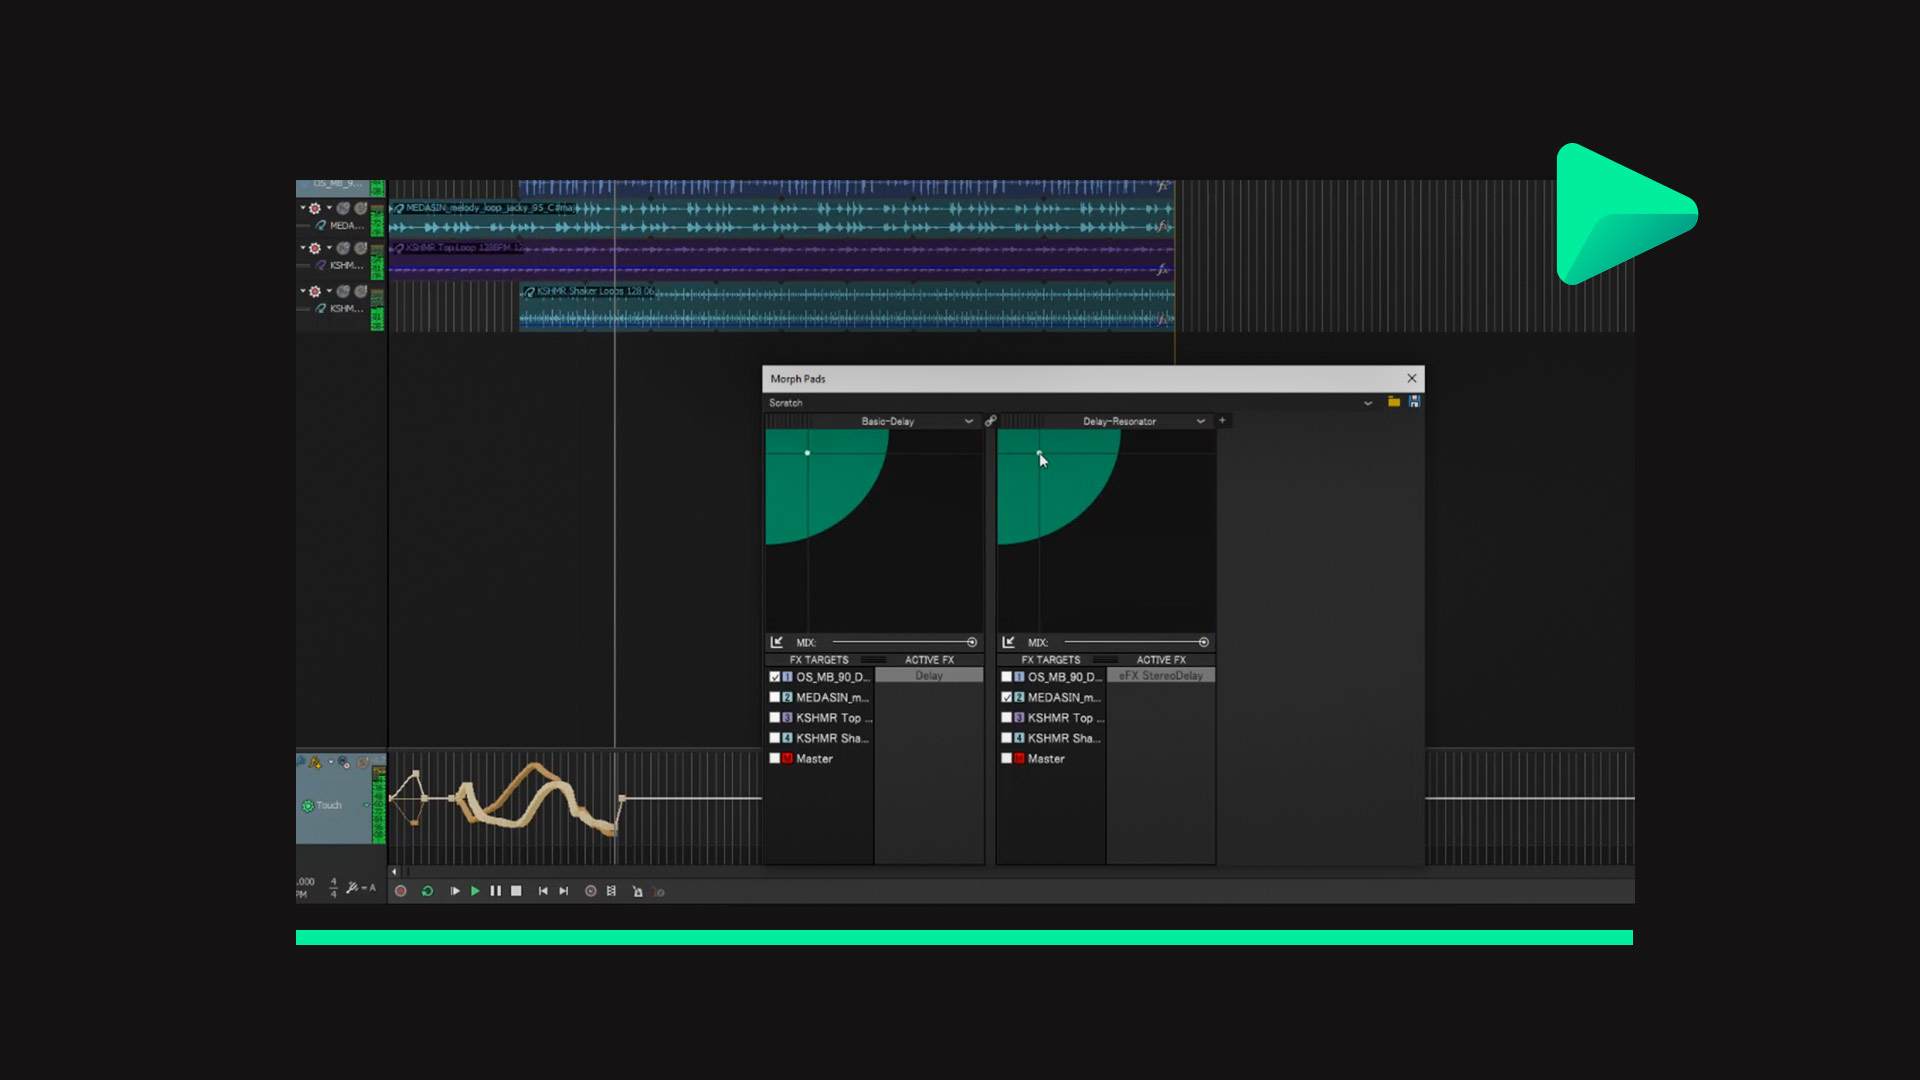Click the tuning fork icon beside time signature
The image size is (1920, 1080).
point(352,887)
